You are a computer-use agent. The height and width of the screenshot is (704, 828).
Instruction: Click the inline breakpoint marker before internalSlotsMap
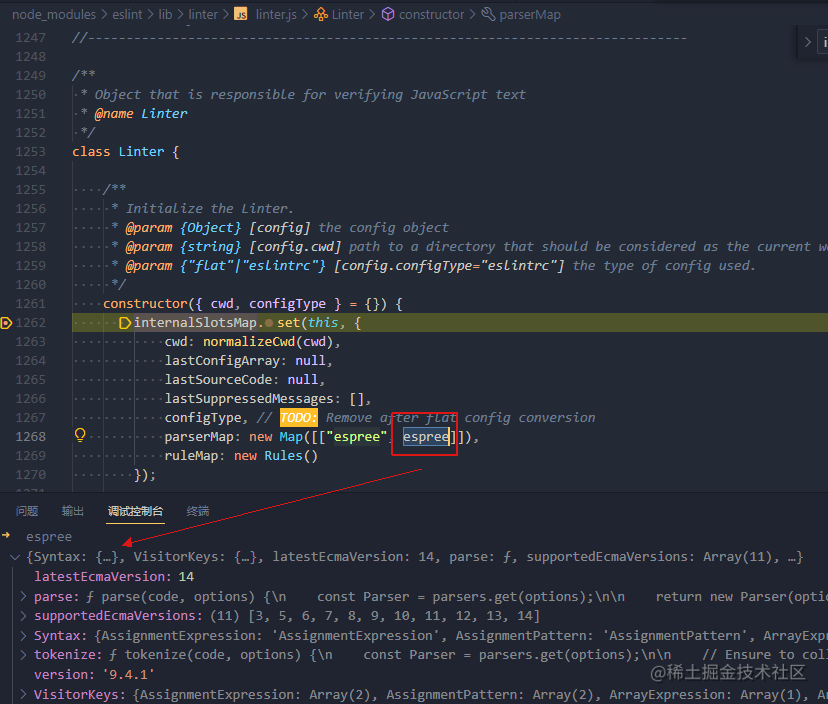(x=125, y=323)
